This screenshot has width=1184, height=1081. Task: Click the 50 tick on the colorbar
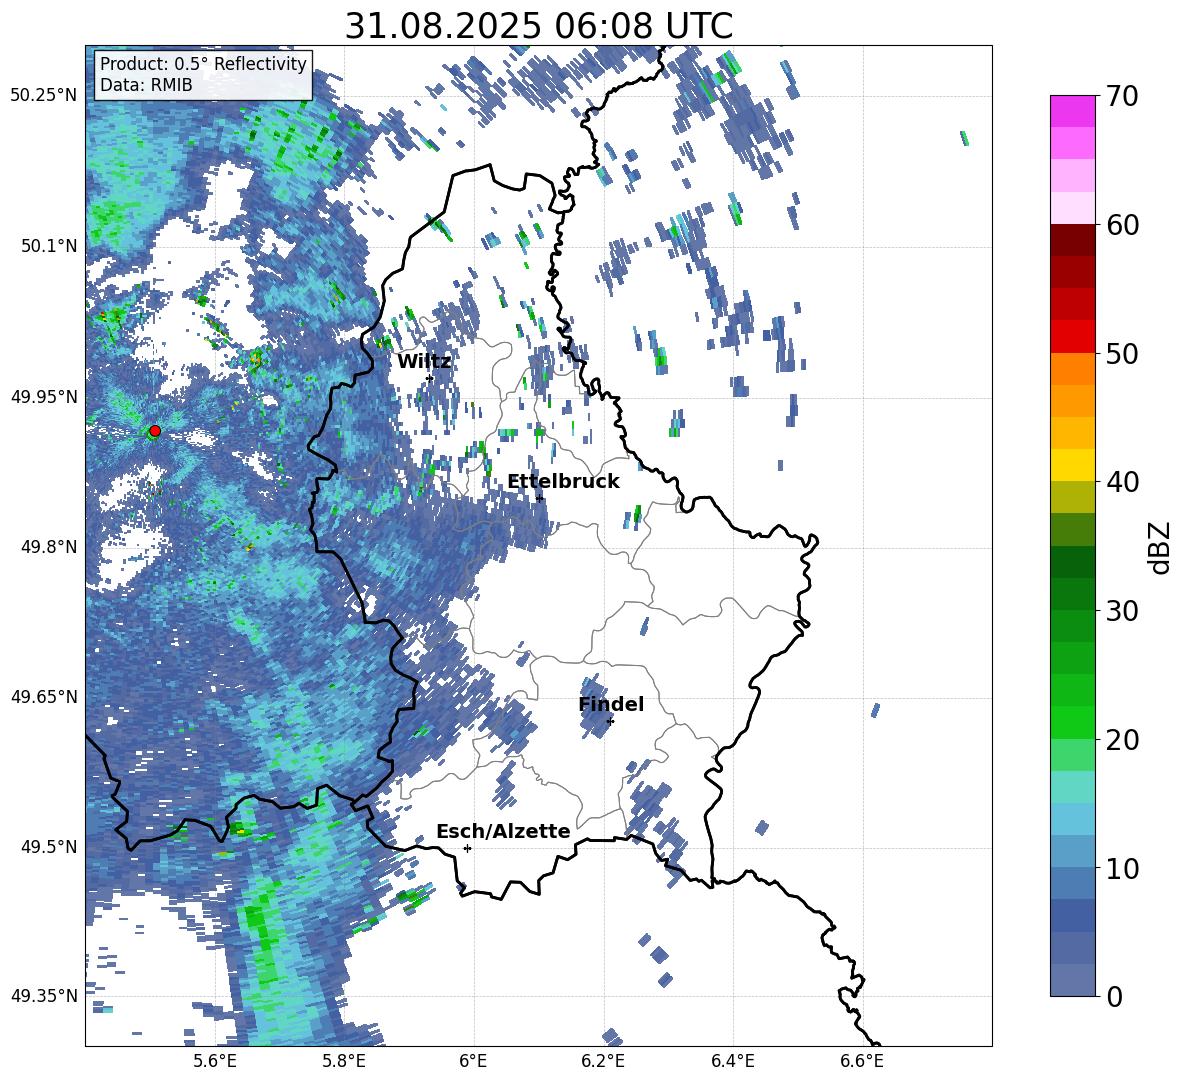(x=1122, y=353)
